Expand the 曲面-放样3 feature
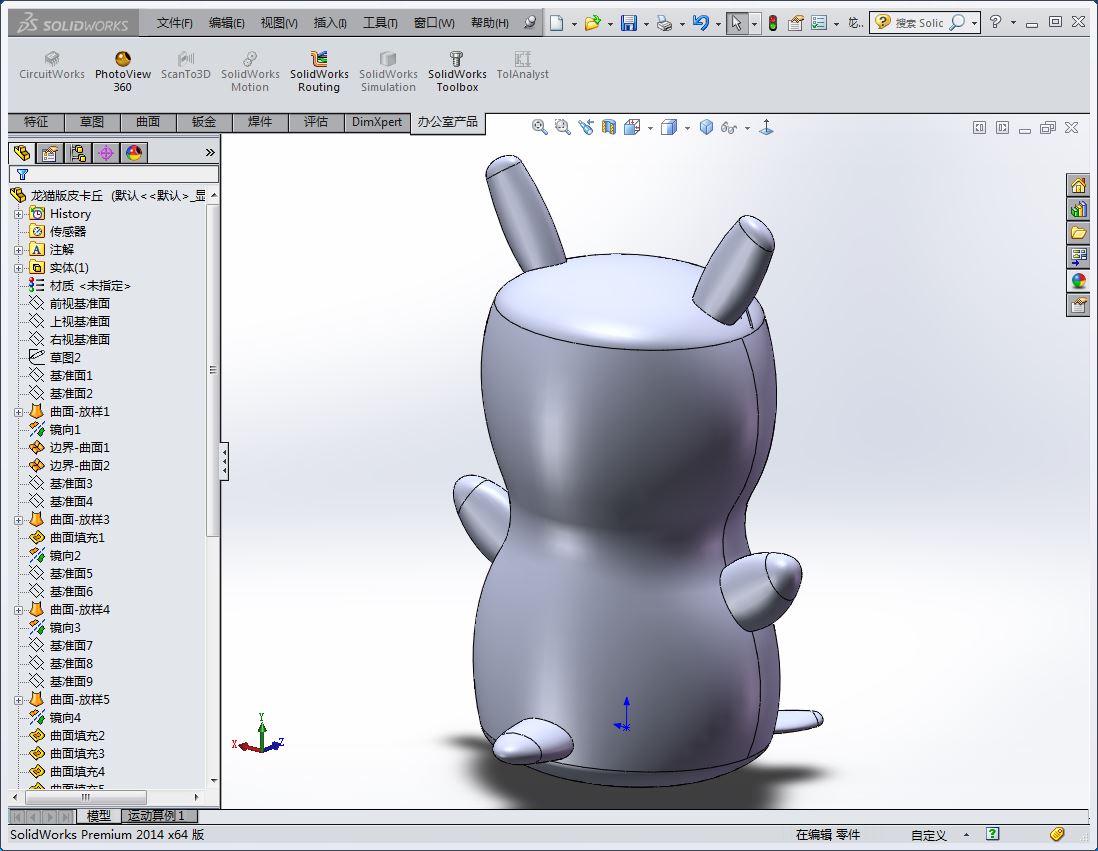 pyautogui.click(x=18, y=520)
